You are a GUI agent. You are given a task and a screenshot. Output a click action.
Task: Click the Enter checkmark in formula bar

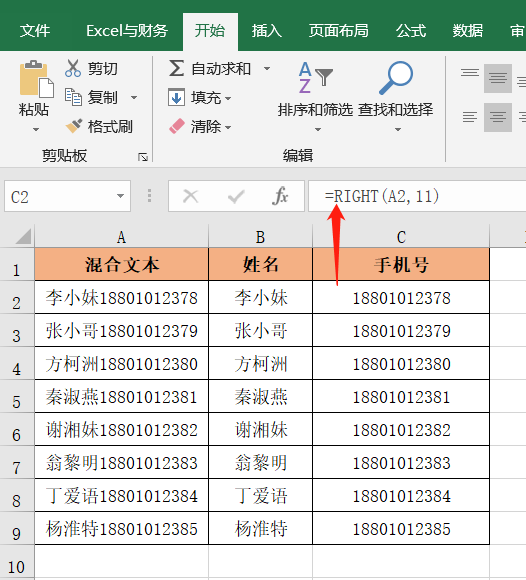coord(236,196)
